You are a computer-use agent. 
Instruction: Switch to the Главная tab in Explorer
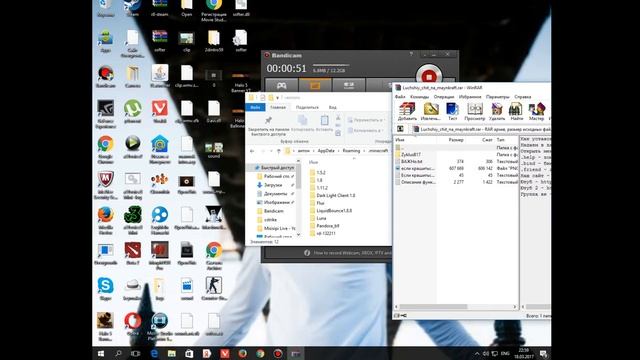278,107
